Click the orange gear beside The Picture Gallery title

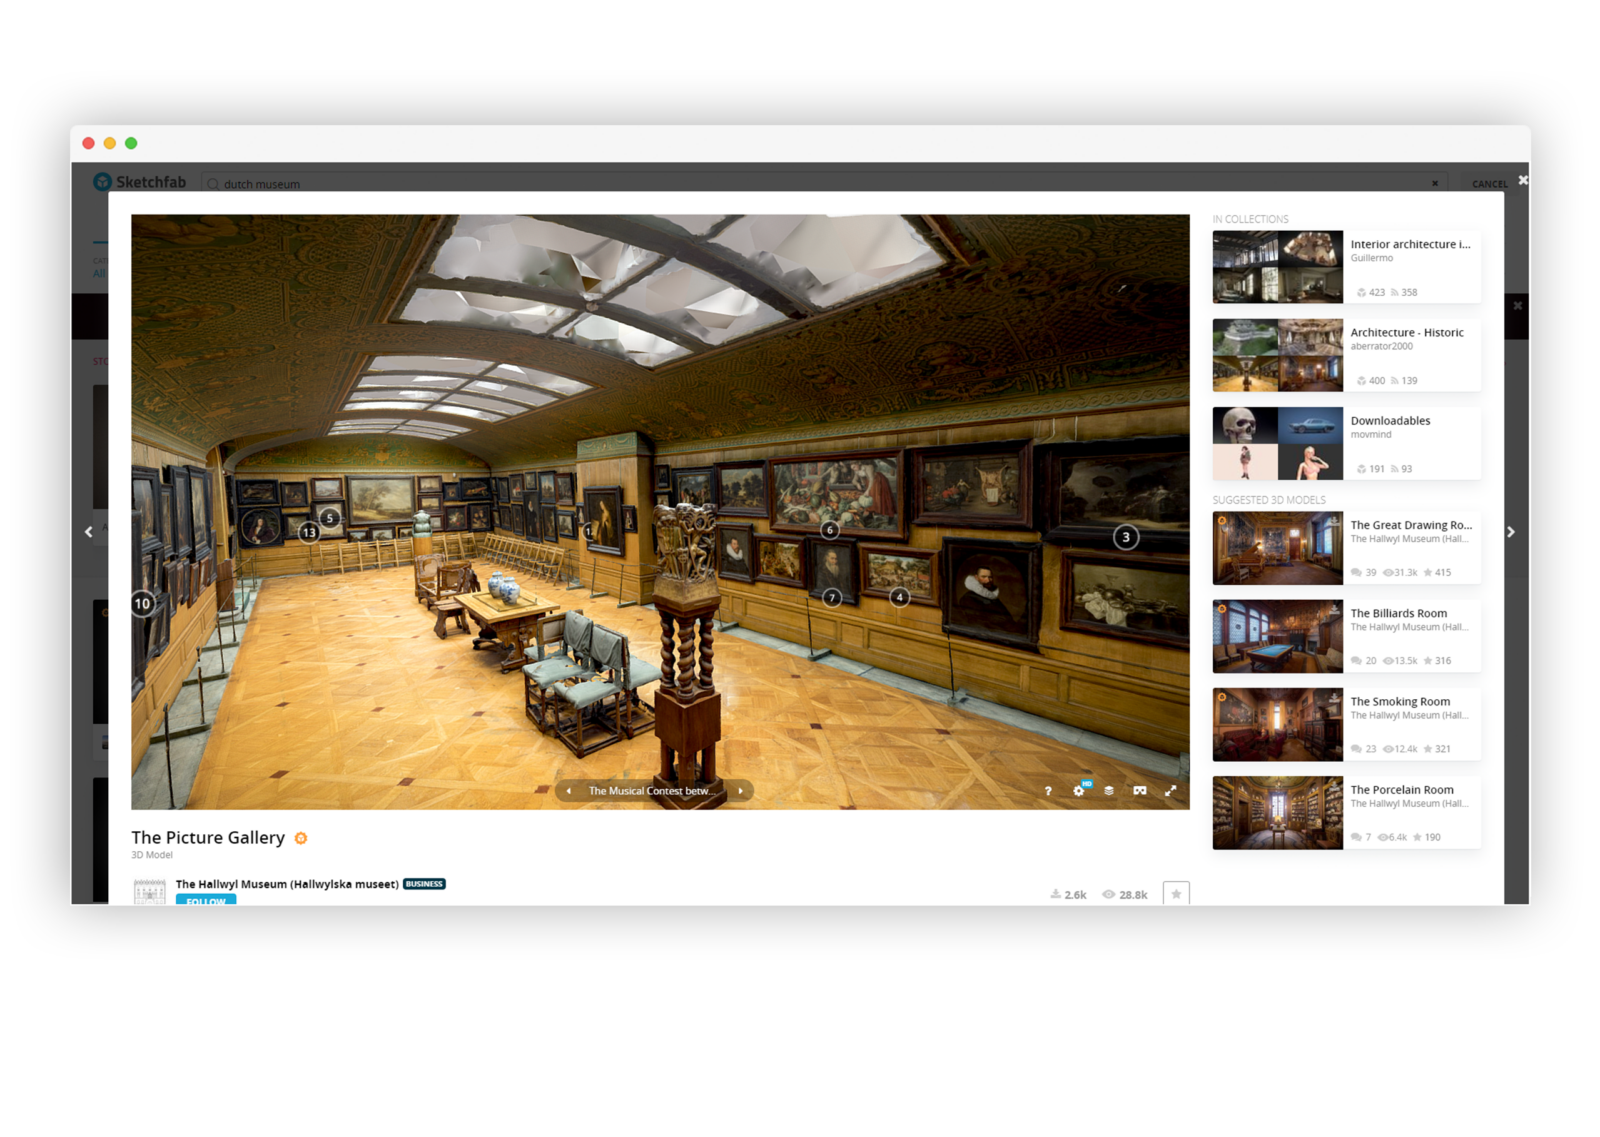click(x=300, y=838)
